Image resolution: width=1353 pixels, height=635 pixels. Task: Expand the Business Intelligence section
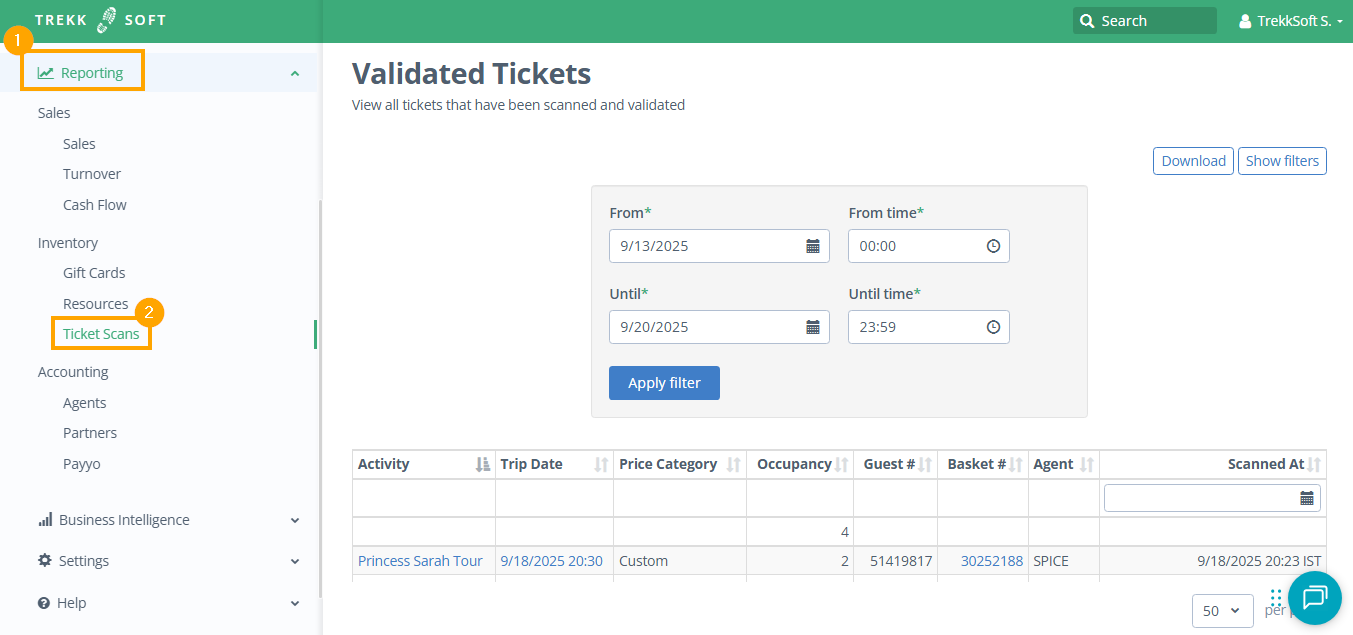pos(294,520)
